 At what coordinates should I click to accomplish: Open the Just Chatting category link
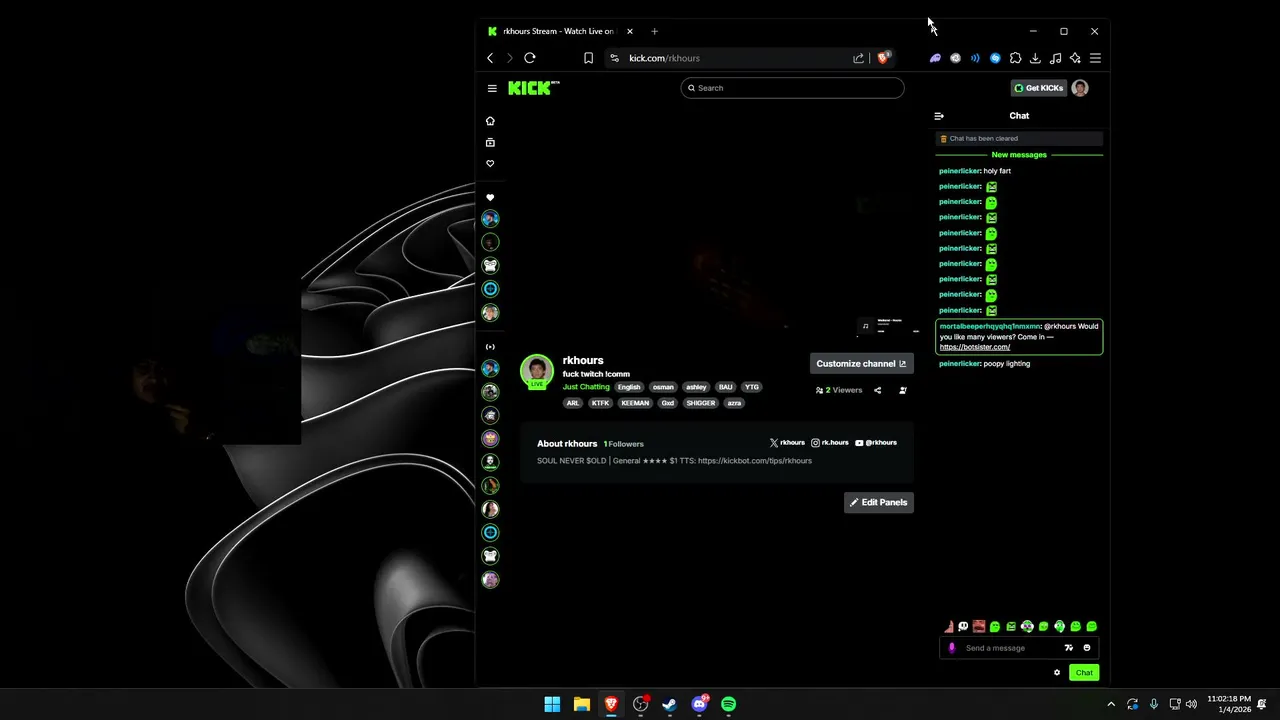[x=586, y=387]
